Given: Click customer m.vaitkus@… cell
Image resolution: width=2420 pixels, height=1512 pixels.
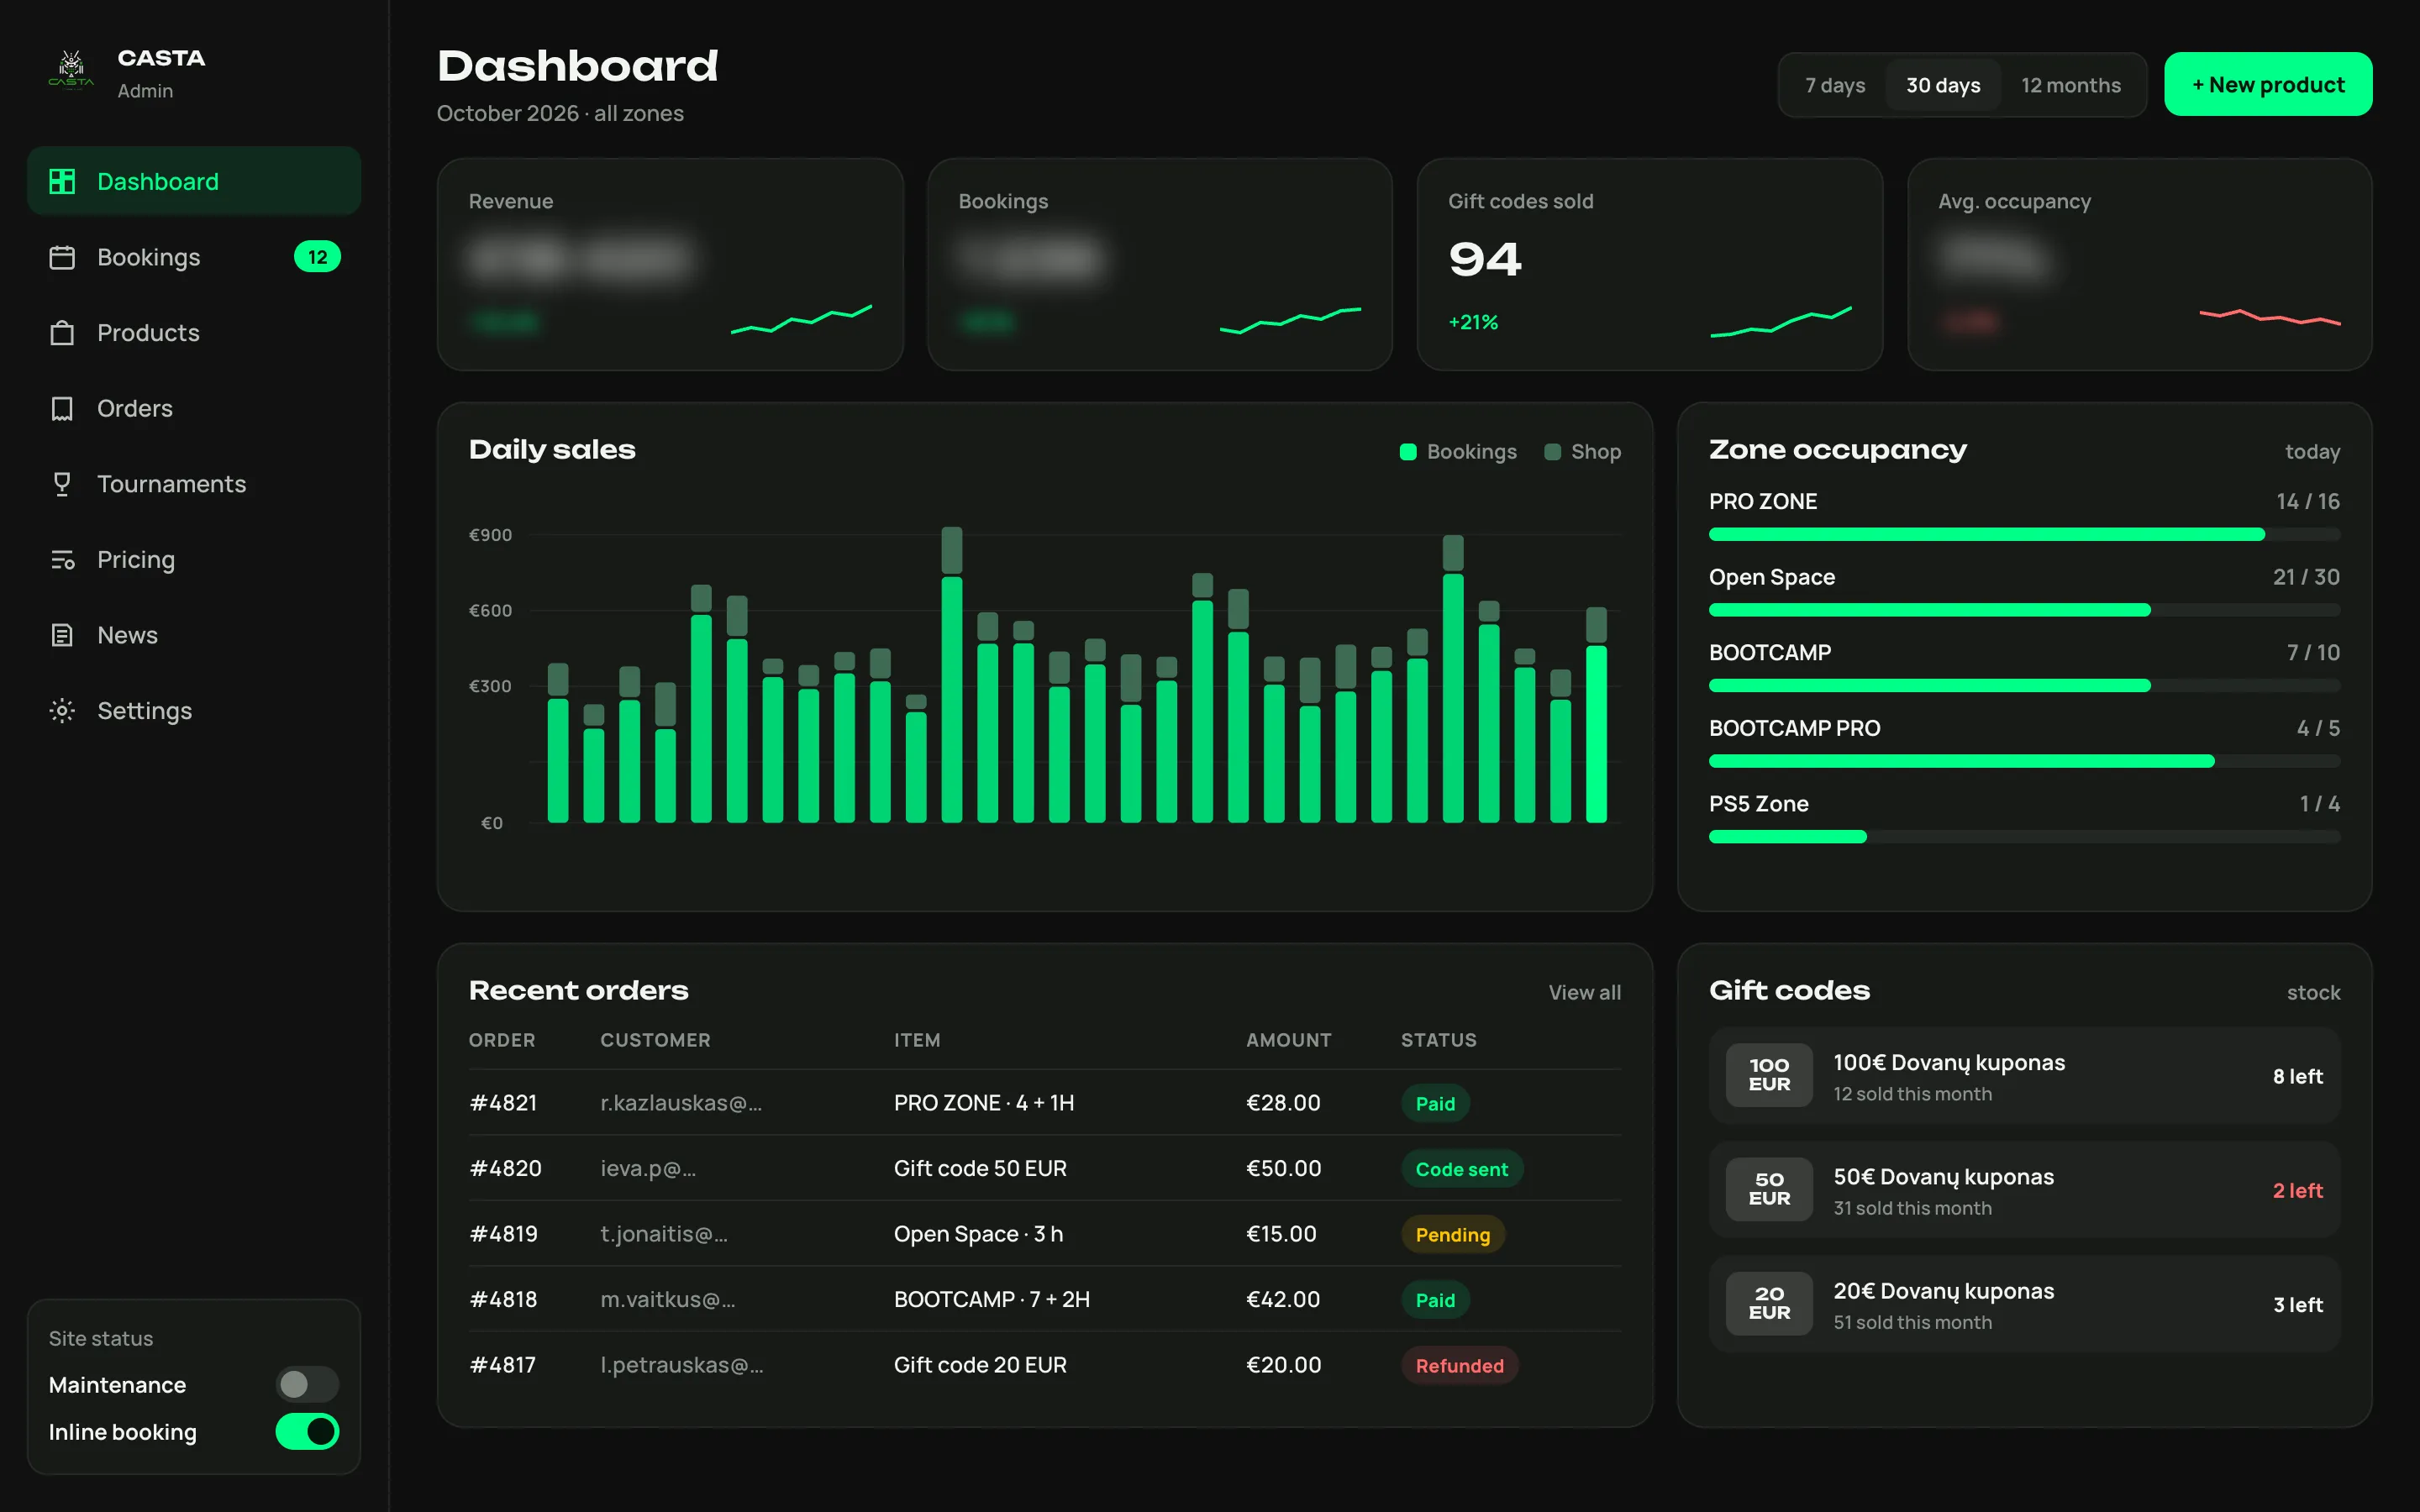Looking at the screenshot, I should tap(668, 1300).
